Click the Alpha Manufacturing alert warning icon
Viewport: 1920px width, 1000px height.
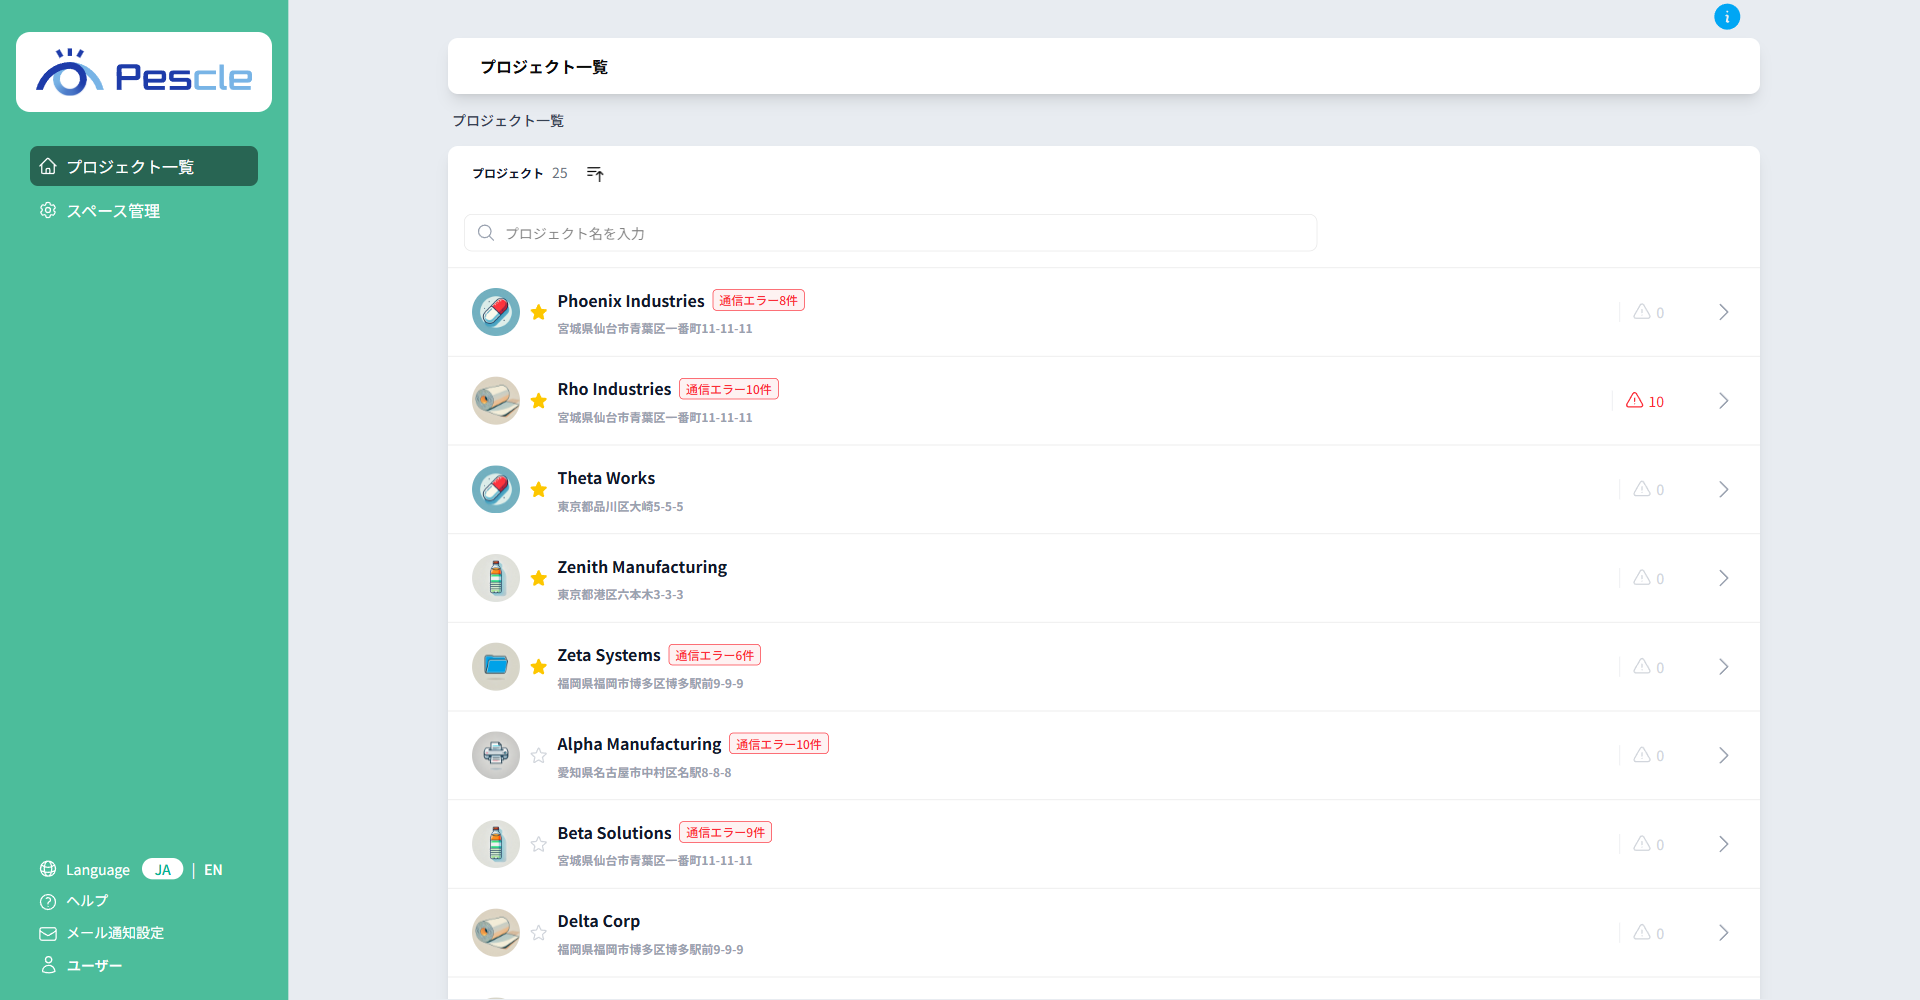tap(1642, 755)
